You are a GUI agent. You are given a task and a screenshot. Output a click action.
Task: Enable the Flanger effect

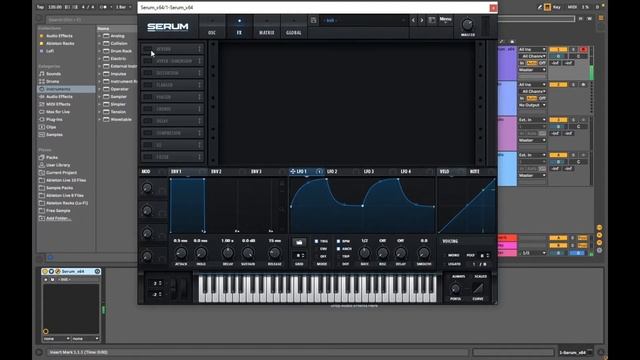click(x=148, y=85)
